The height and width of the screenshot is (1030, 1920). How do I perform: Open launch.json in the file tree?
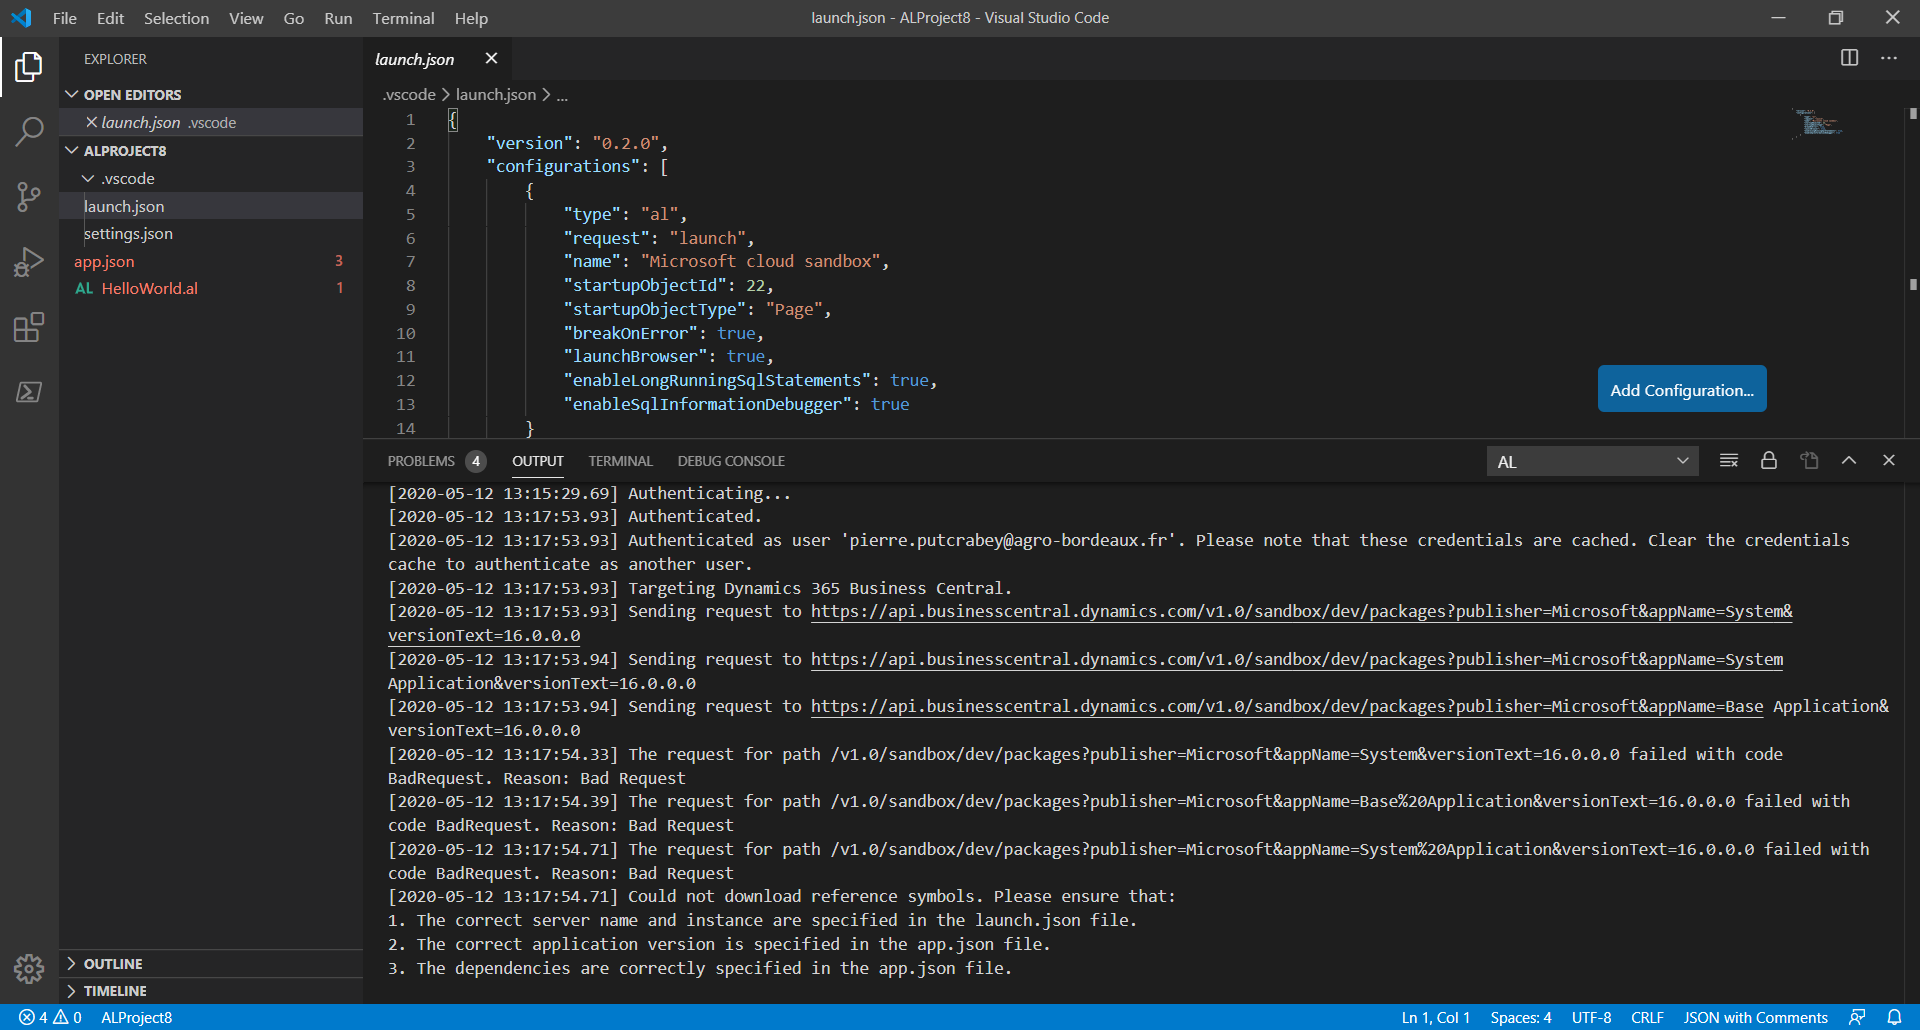[x=212, y=206]
